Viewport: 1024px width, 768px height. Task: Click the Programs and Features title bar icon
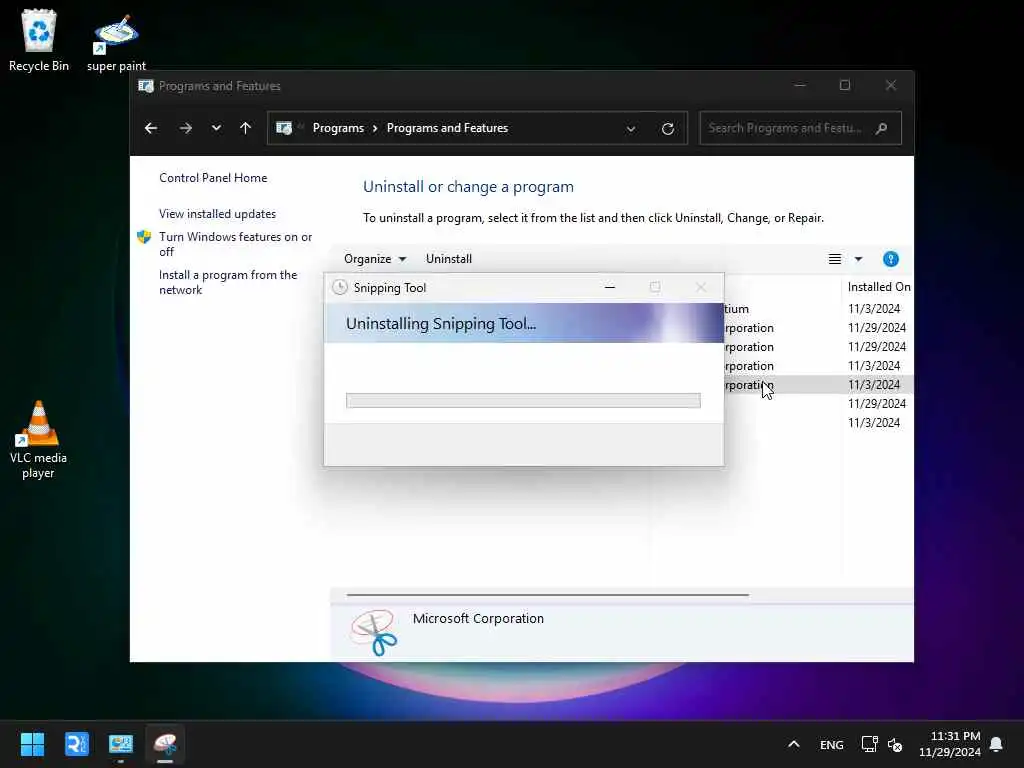click(x=146, y=86)
